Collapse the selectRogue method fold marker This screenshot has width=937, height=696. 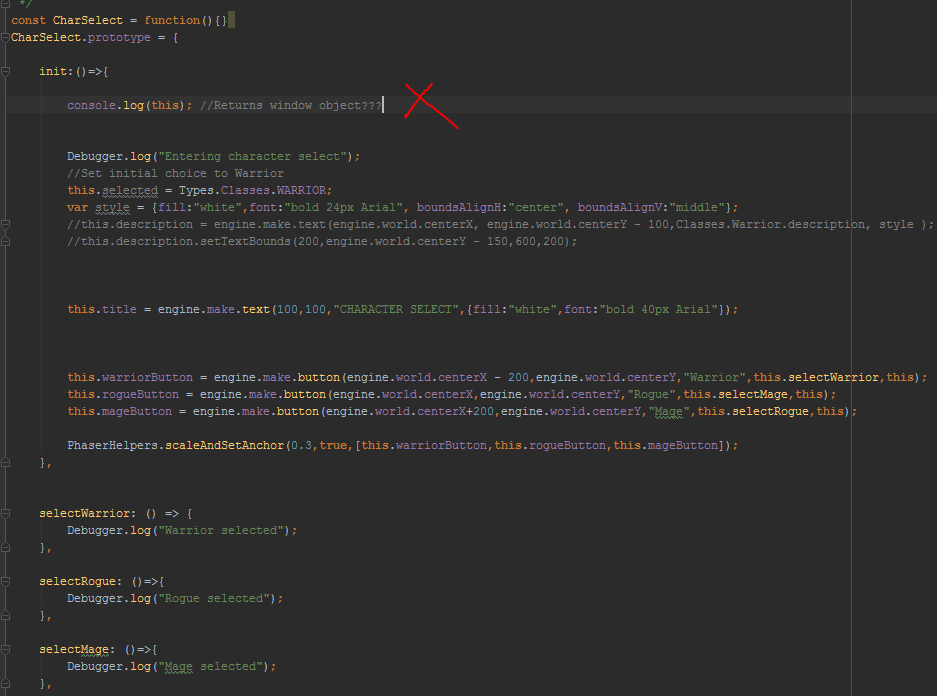pos(5,582)
